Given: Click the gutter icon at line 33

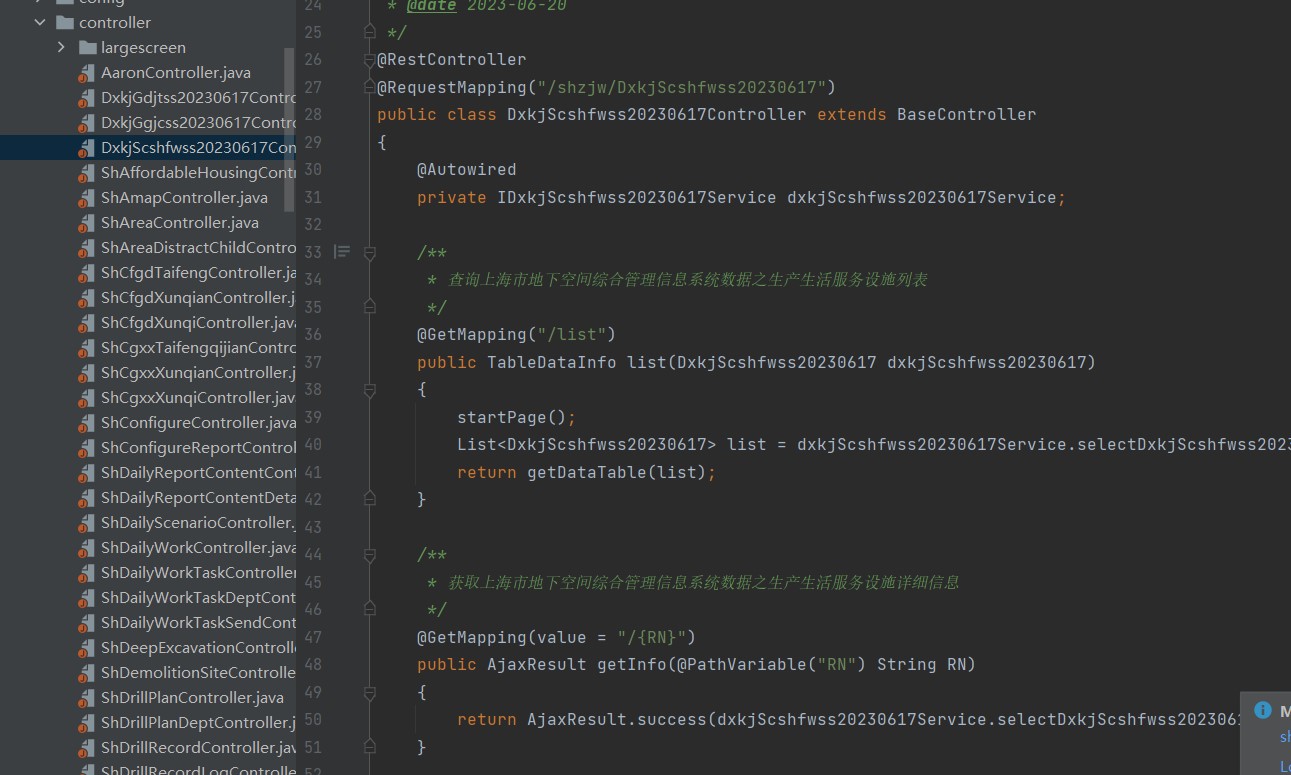Looking at the screenshot, I should pos(342,252).
